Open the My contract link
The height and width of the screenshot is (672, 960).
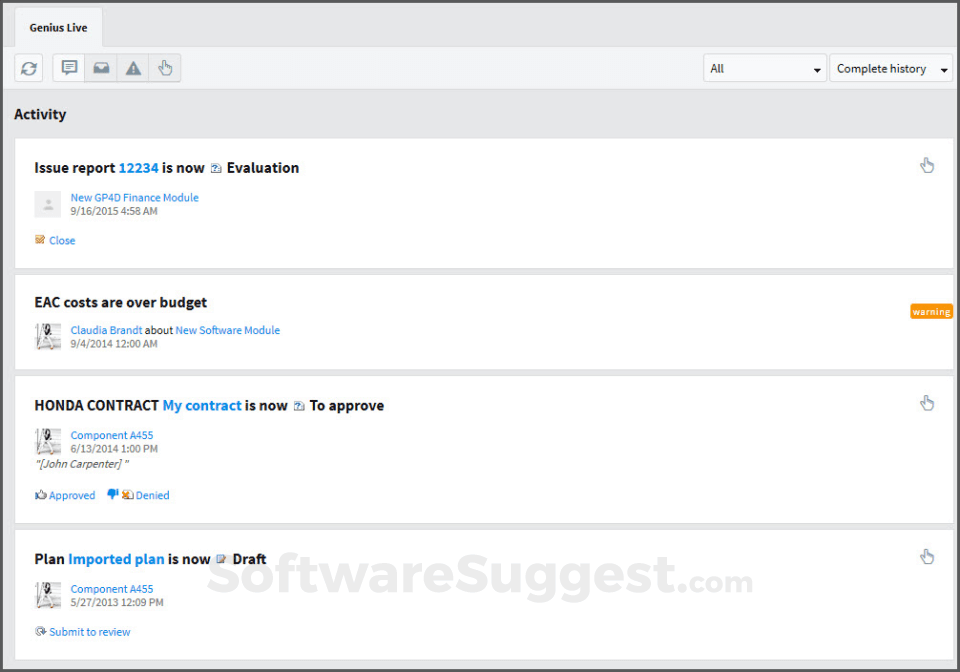(202, 405)
